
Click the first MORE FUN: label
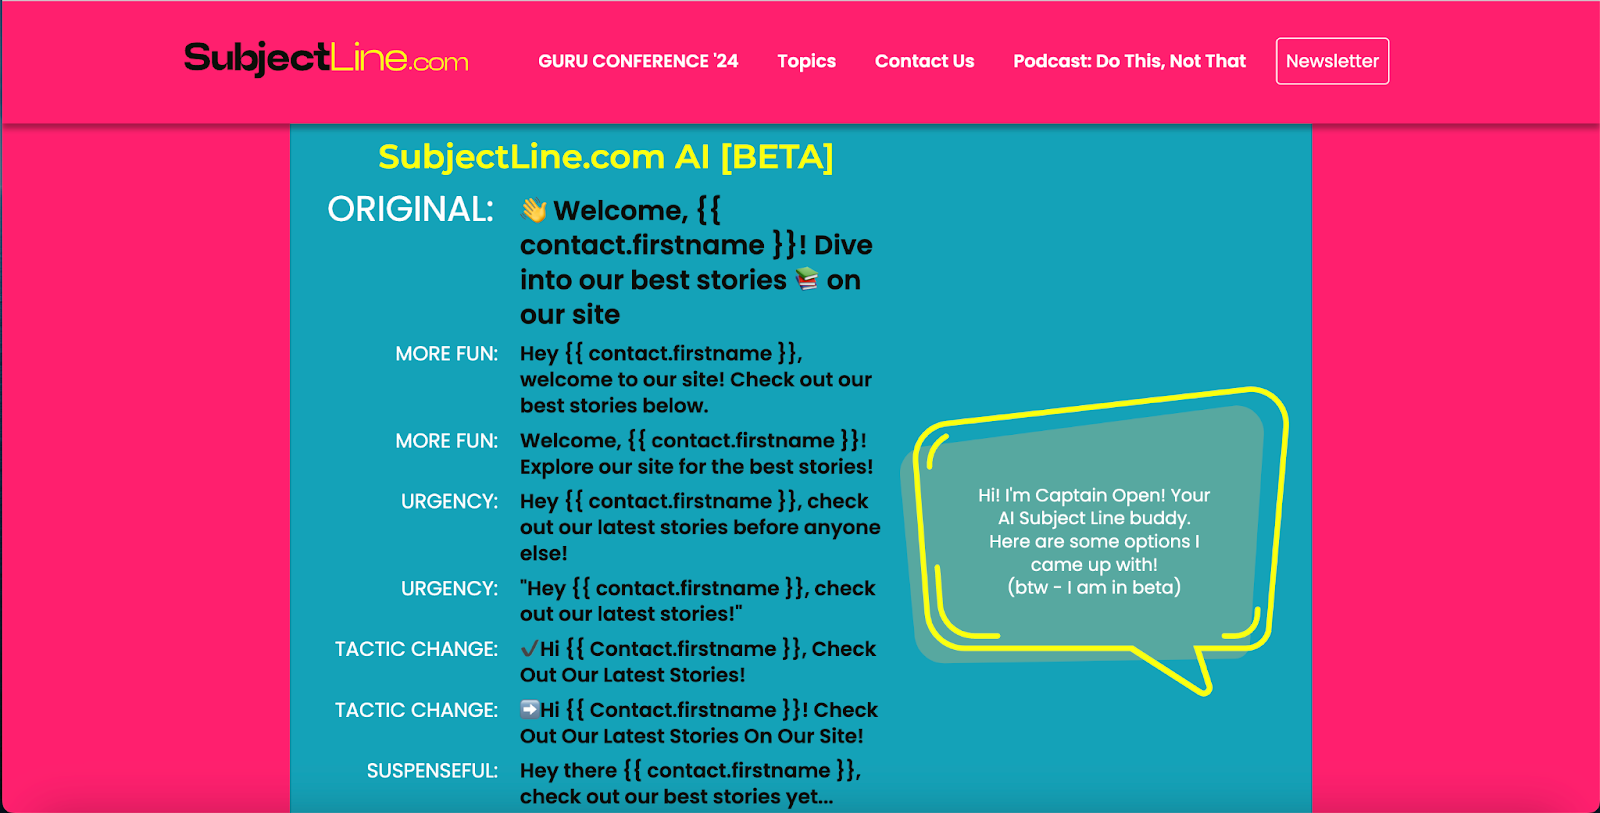tap(446, 354)
